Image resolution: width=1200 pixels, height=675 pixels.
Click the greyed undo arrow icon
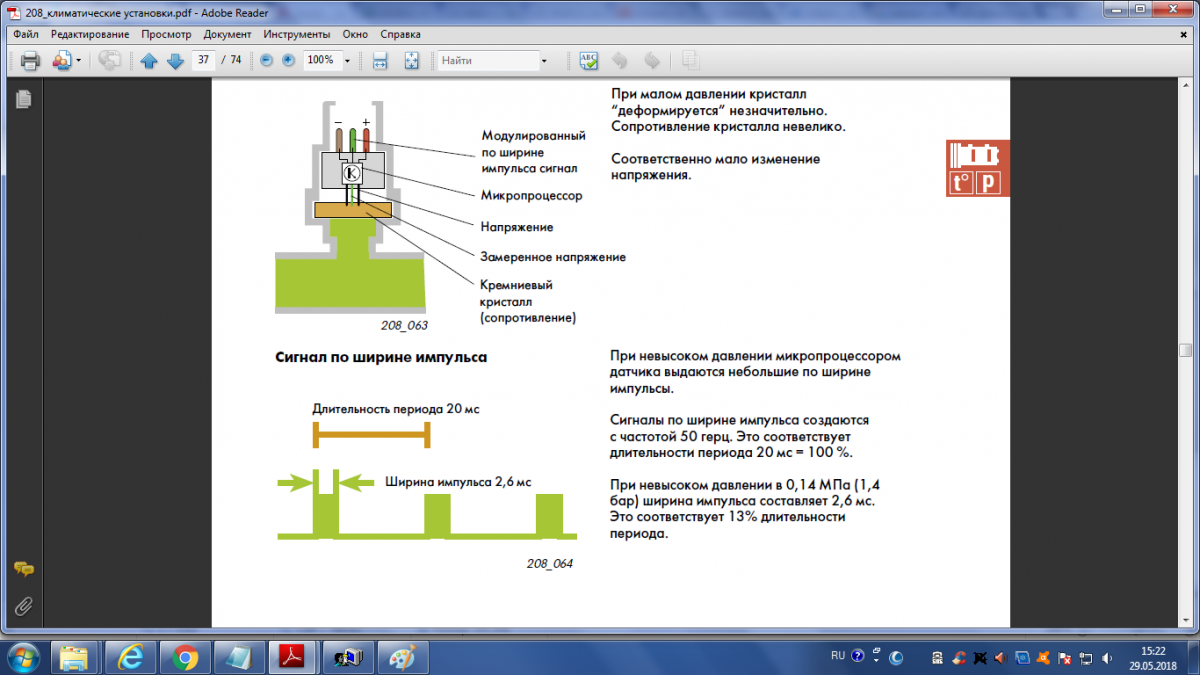coord(621,60)
